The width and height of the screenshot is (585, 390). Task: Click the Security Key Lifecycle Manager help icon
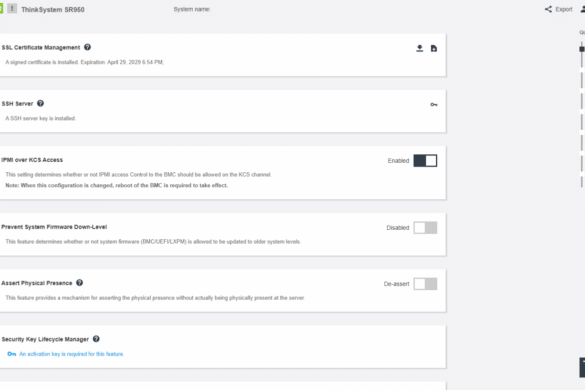[96, 339]
